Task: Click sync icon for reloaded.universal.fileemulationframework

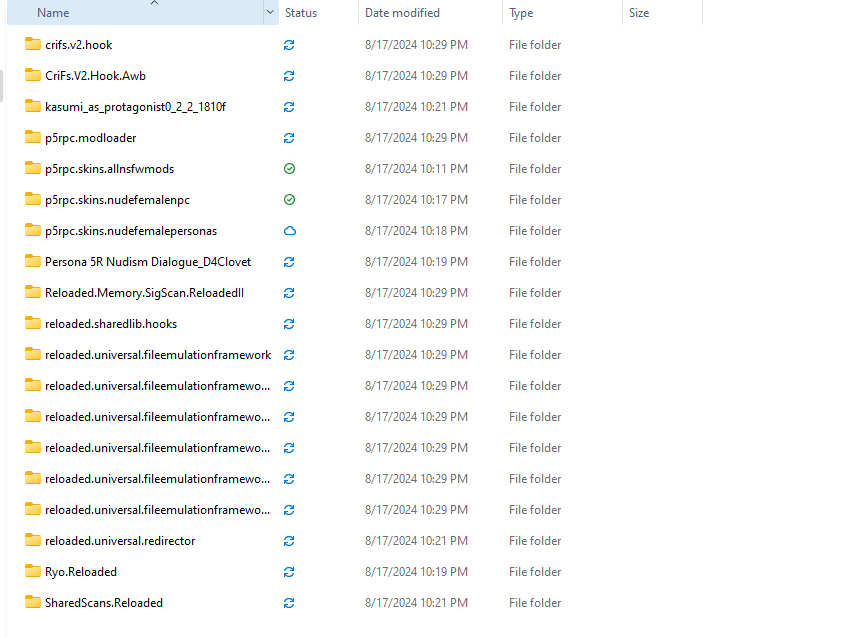Action: [289, 355]
